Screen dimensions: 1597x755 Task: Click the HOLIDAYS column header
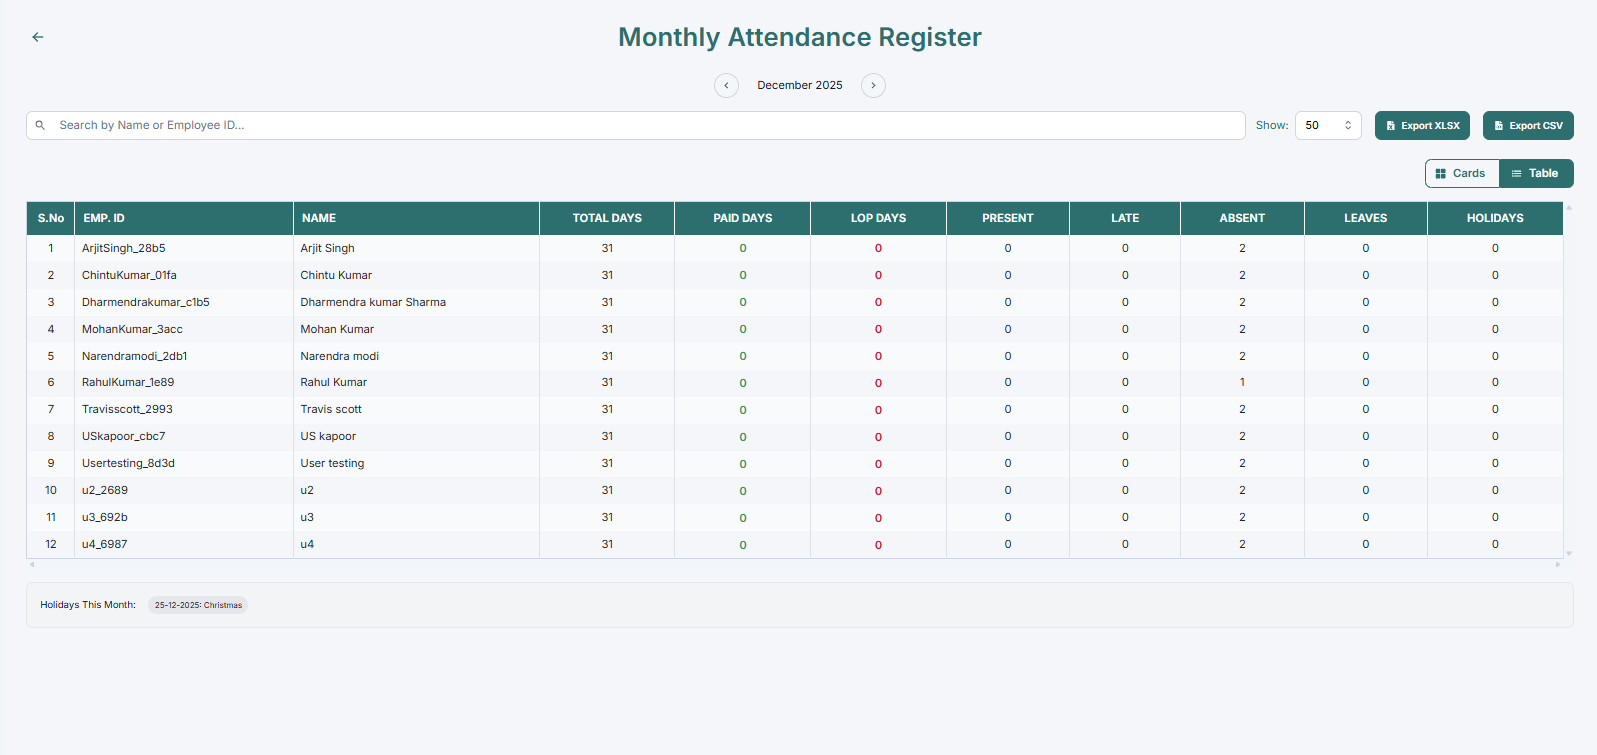[x=1495, y=218]
